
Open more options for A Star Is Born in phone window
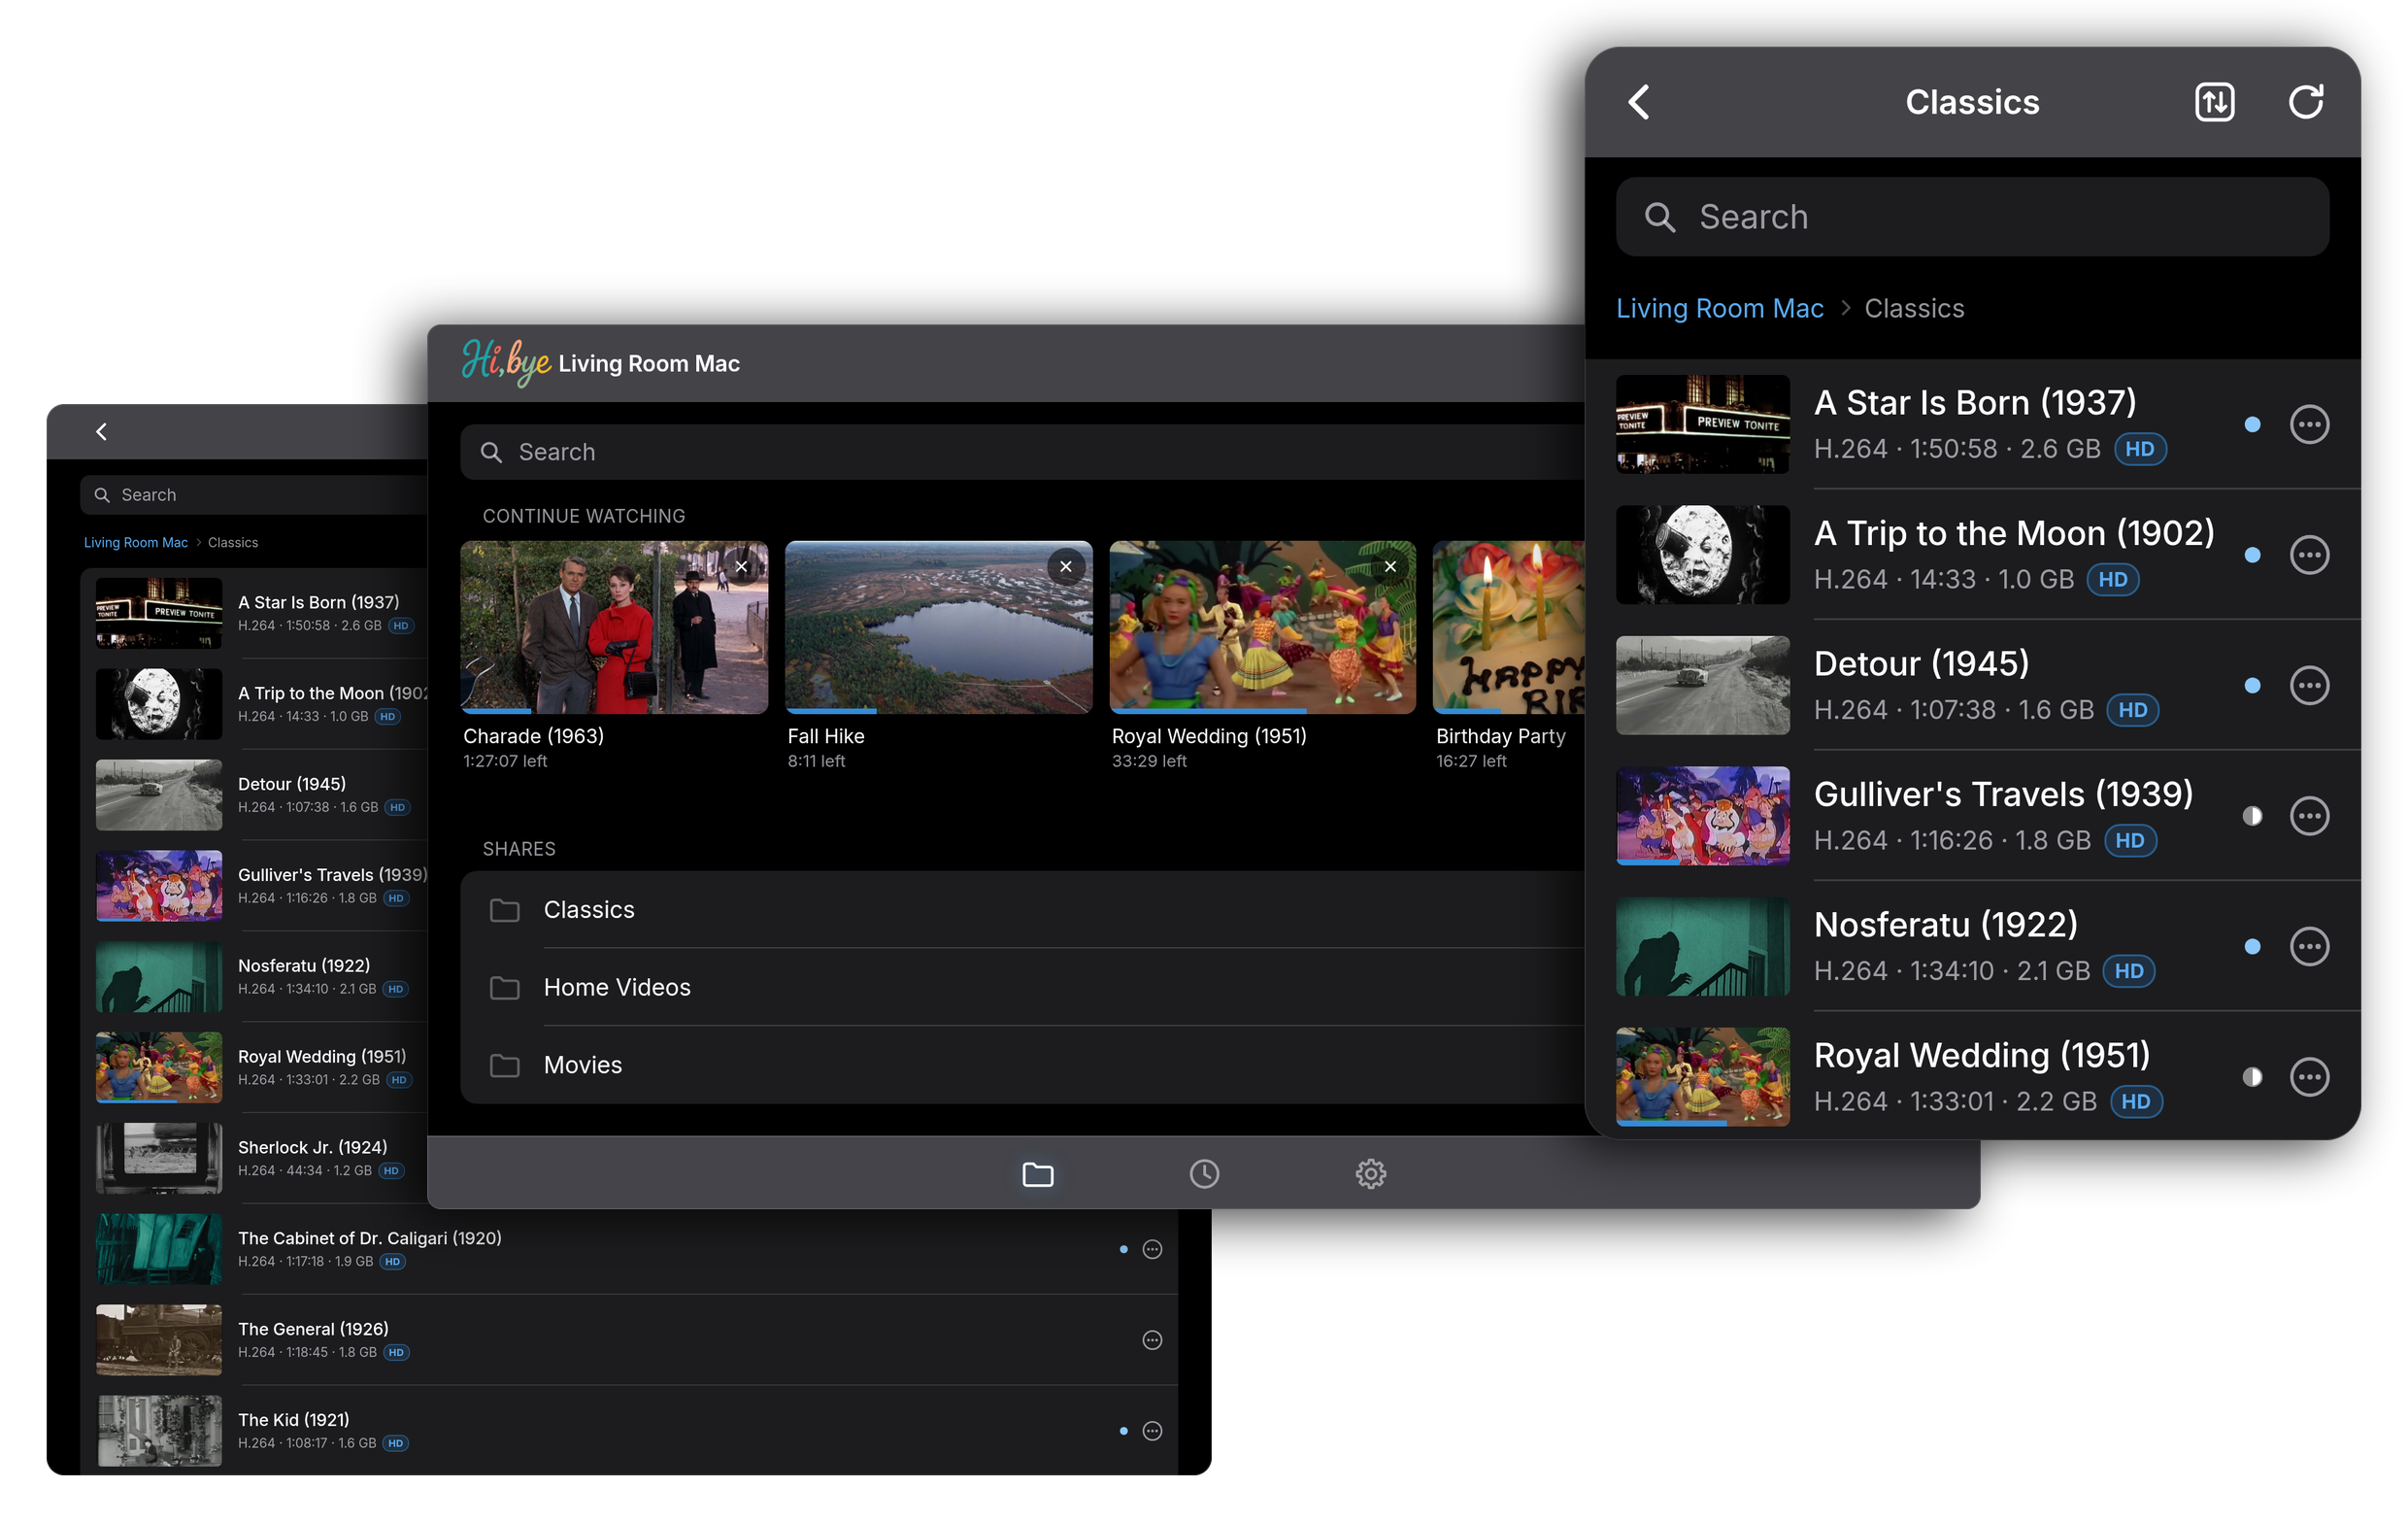(2309, 425)
